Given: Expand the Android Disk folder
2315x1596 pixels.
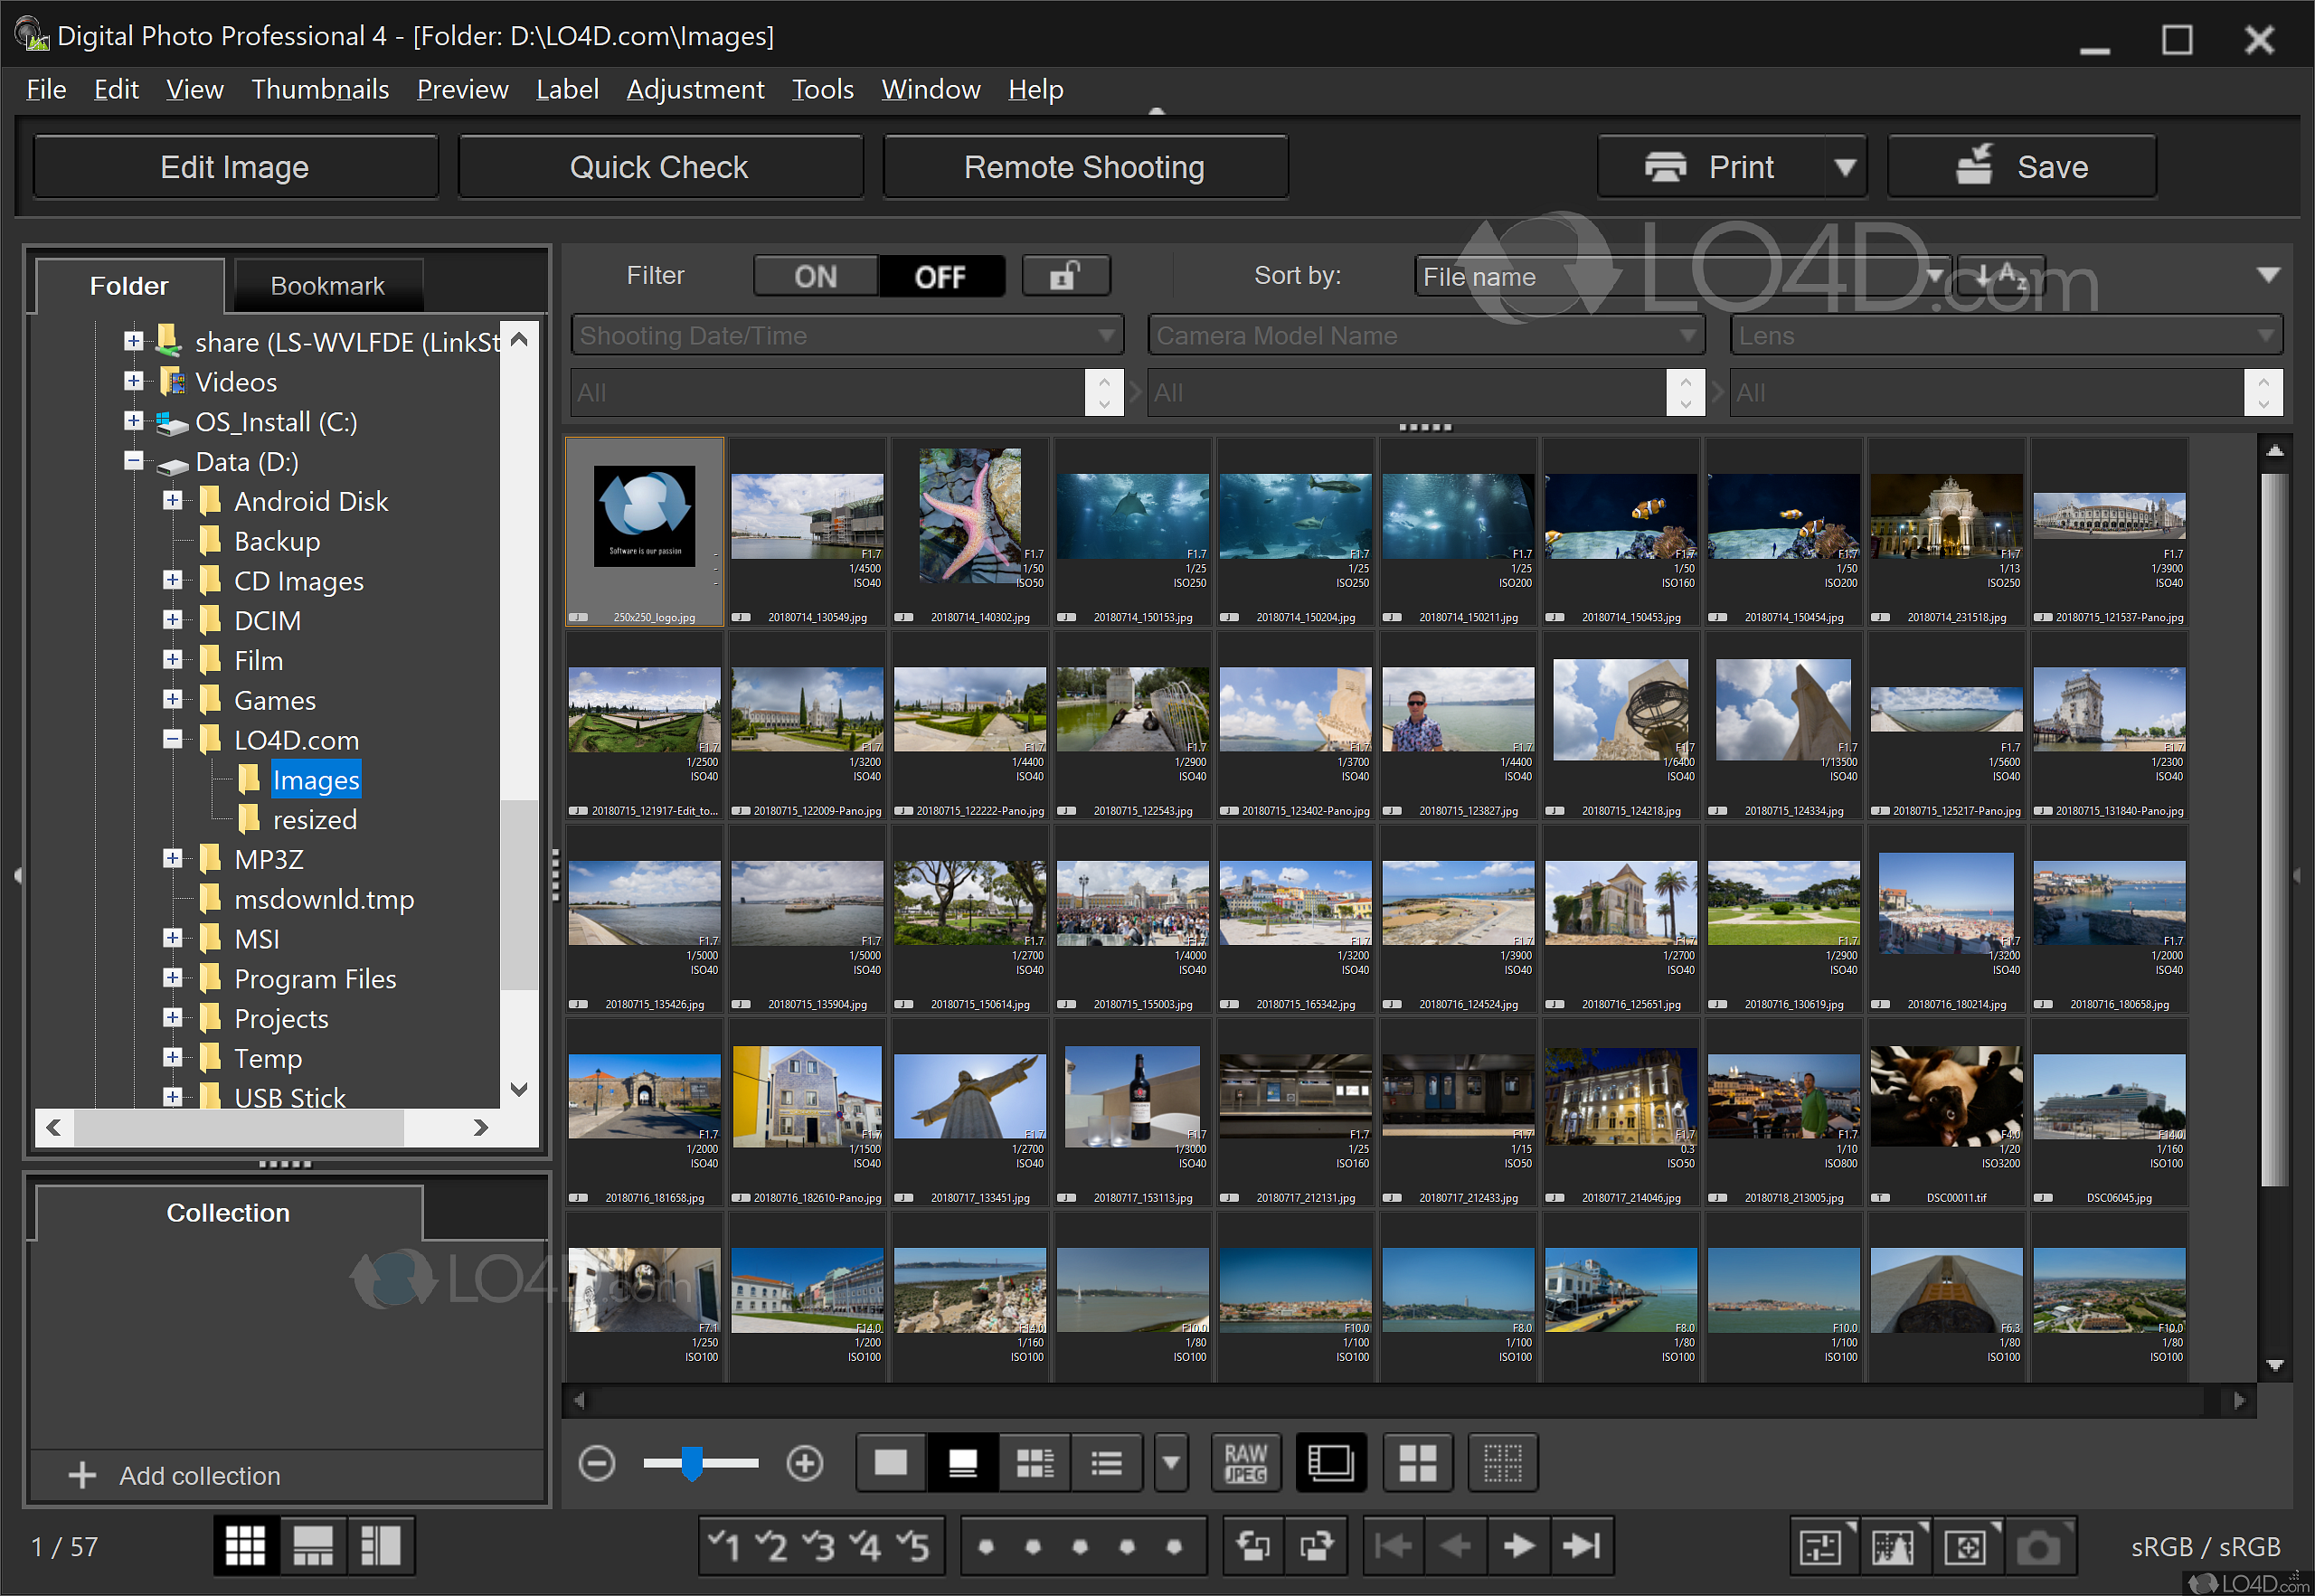Looking at the screenshot, I should click(173, 501).
